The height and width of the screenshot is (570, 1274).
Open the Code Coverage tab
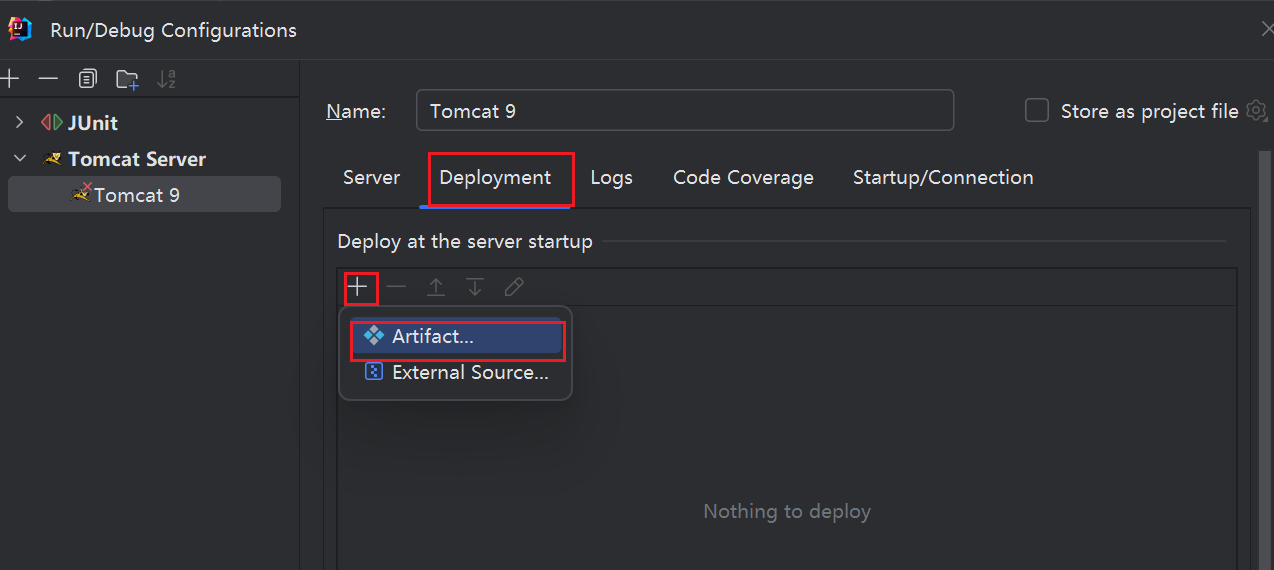click(x=743, y=178)
